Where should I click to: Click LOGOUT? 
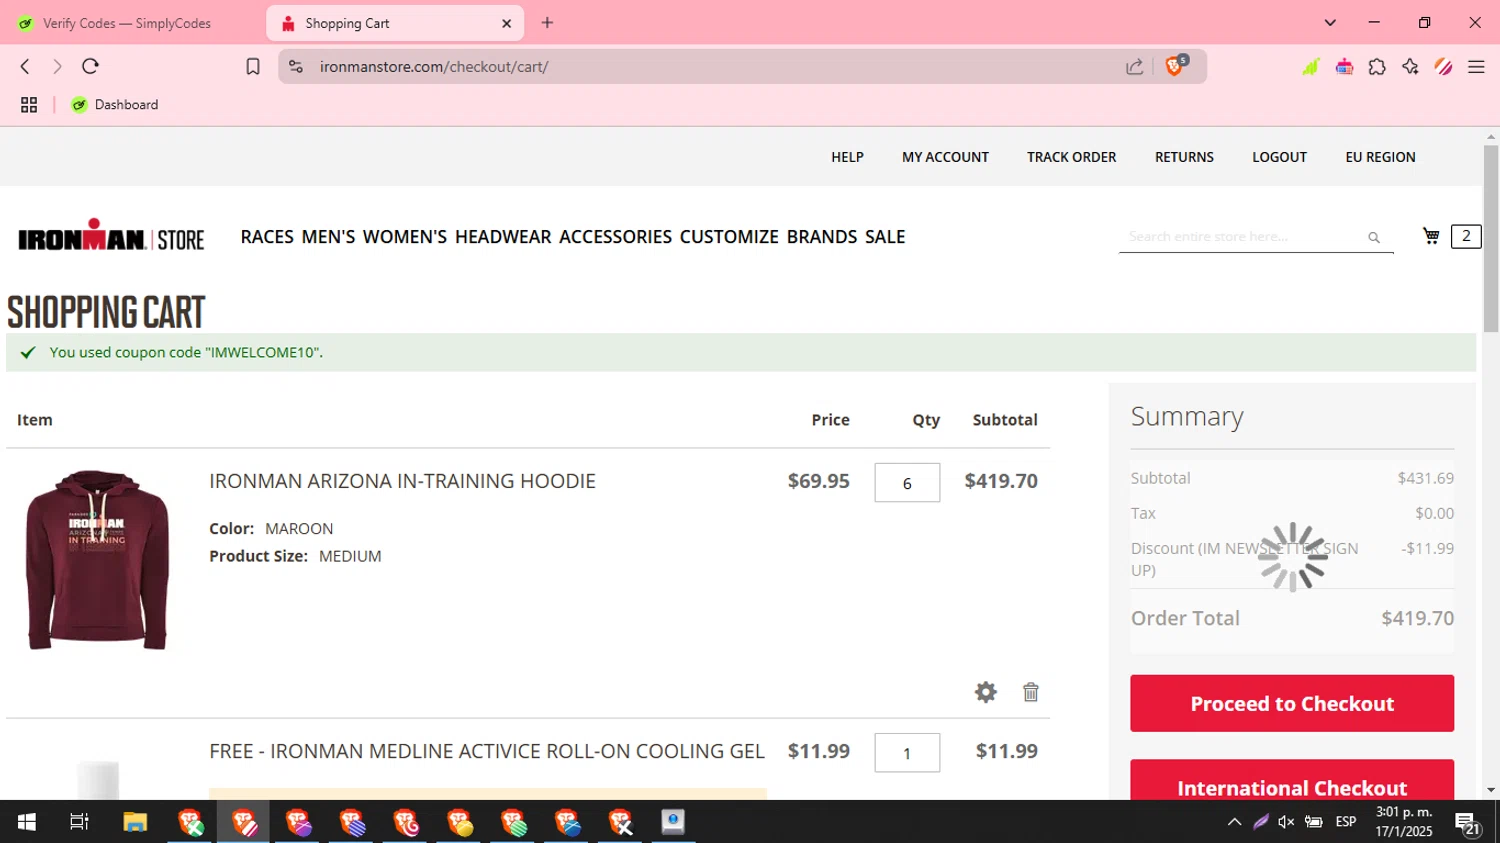pos(1279,157)
